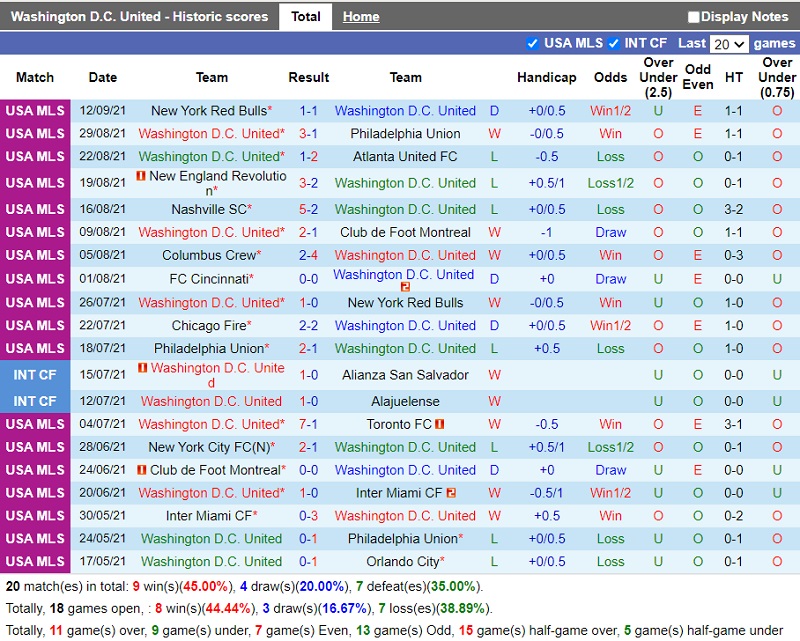Select the Columbus Crew team link
800x641 pixels.
coord(209,255)
